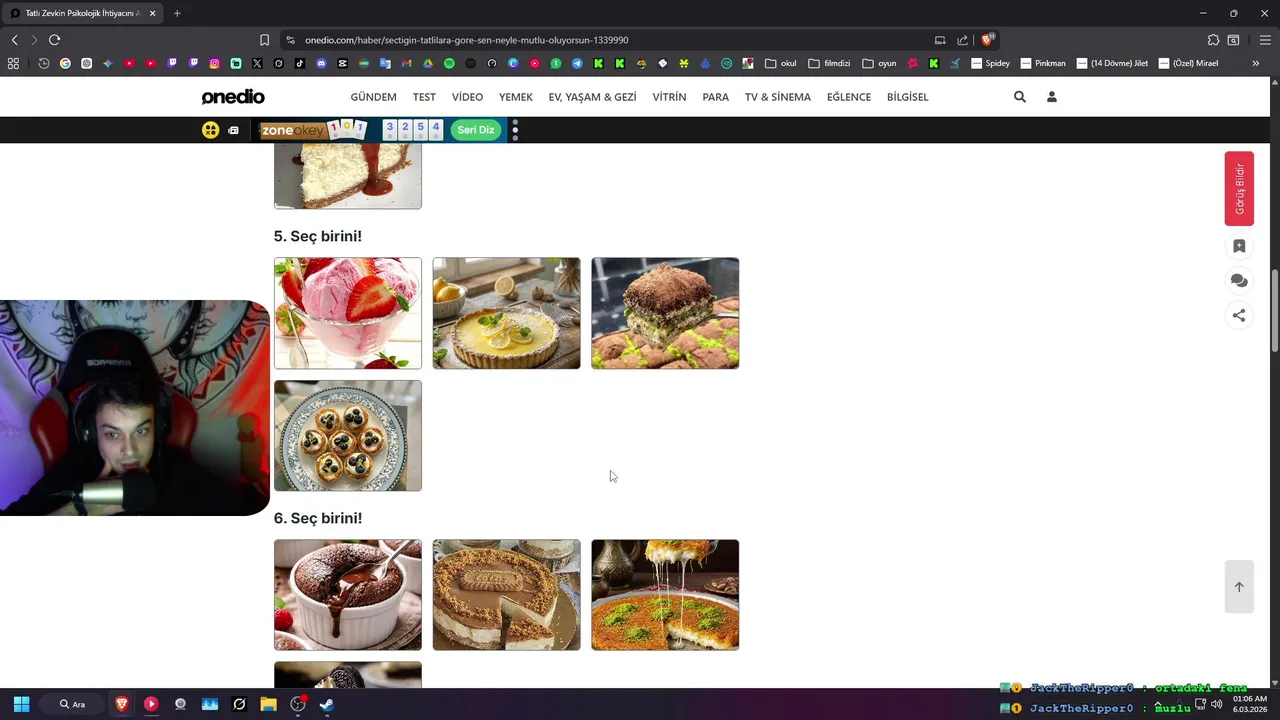Select the pistachio baklava cake option
This screenshot has height=720, width=1280.
click(x=665, y=313)
